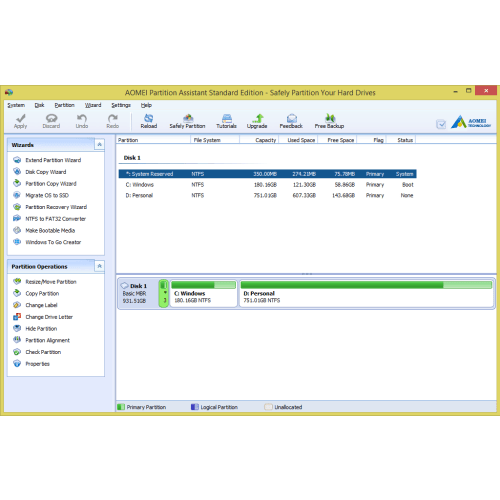
Task: Open Feedback envelope icon
Action: [x=292, y=118]
